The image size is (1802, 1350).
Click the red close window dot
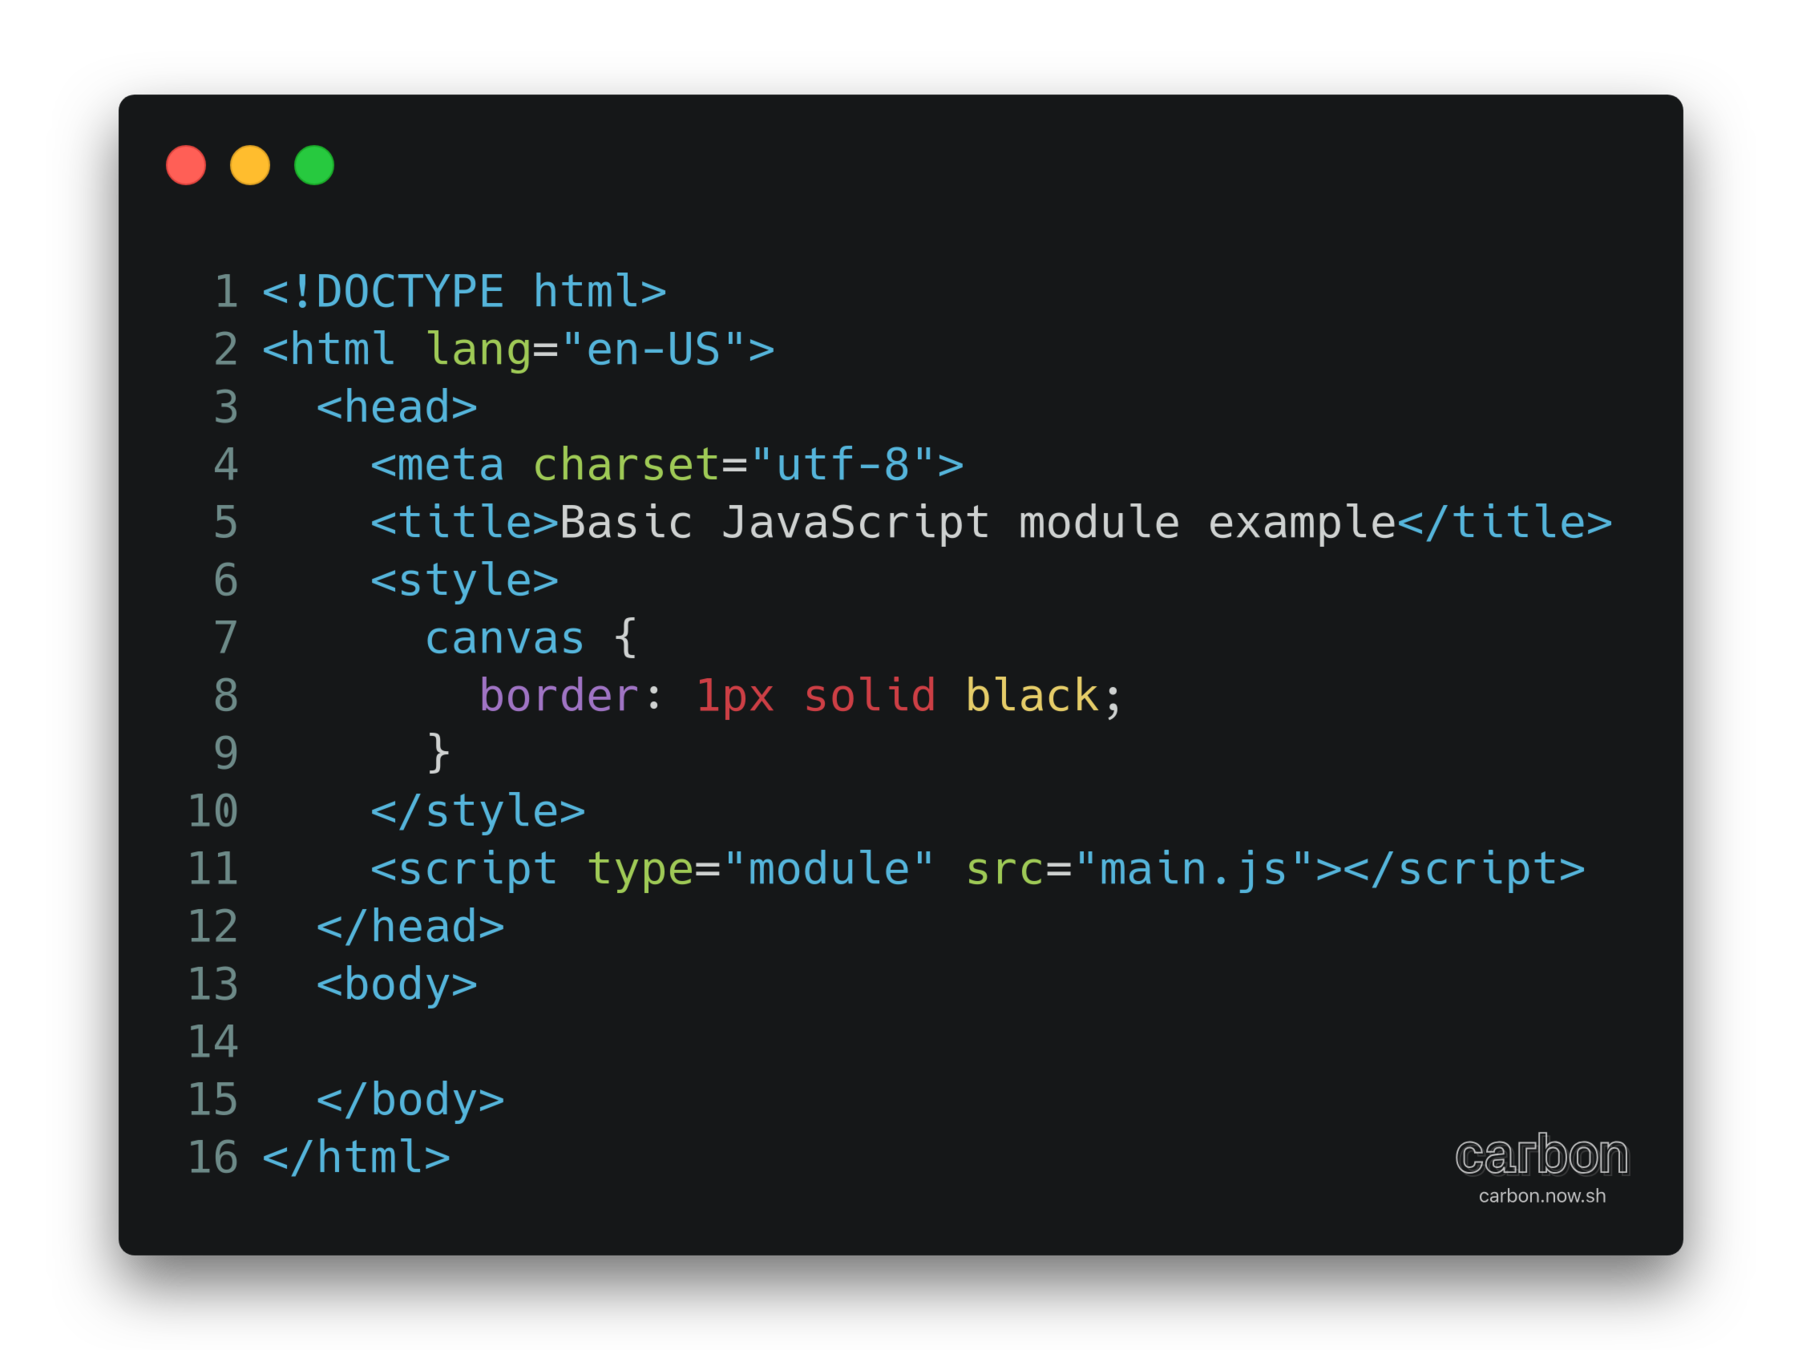pos(186,165)
